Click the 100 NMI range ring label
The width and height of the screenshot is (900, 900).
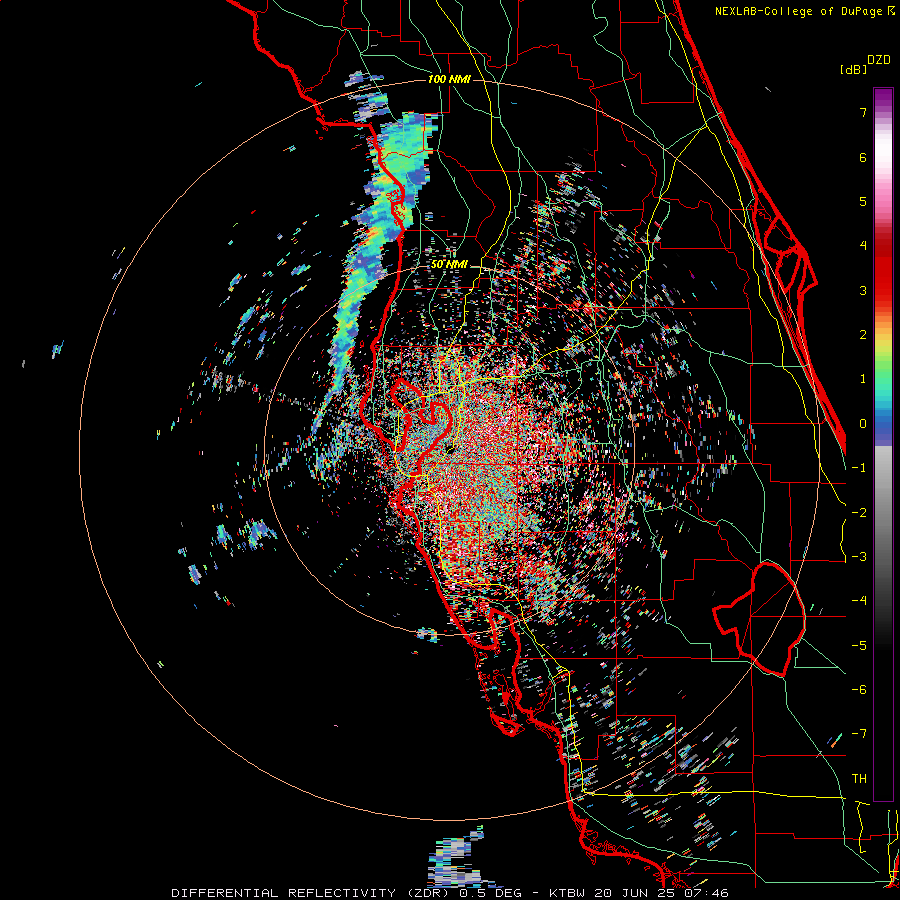[449, 79]
